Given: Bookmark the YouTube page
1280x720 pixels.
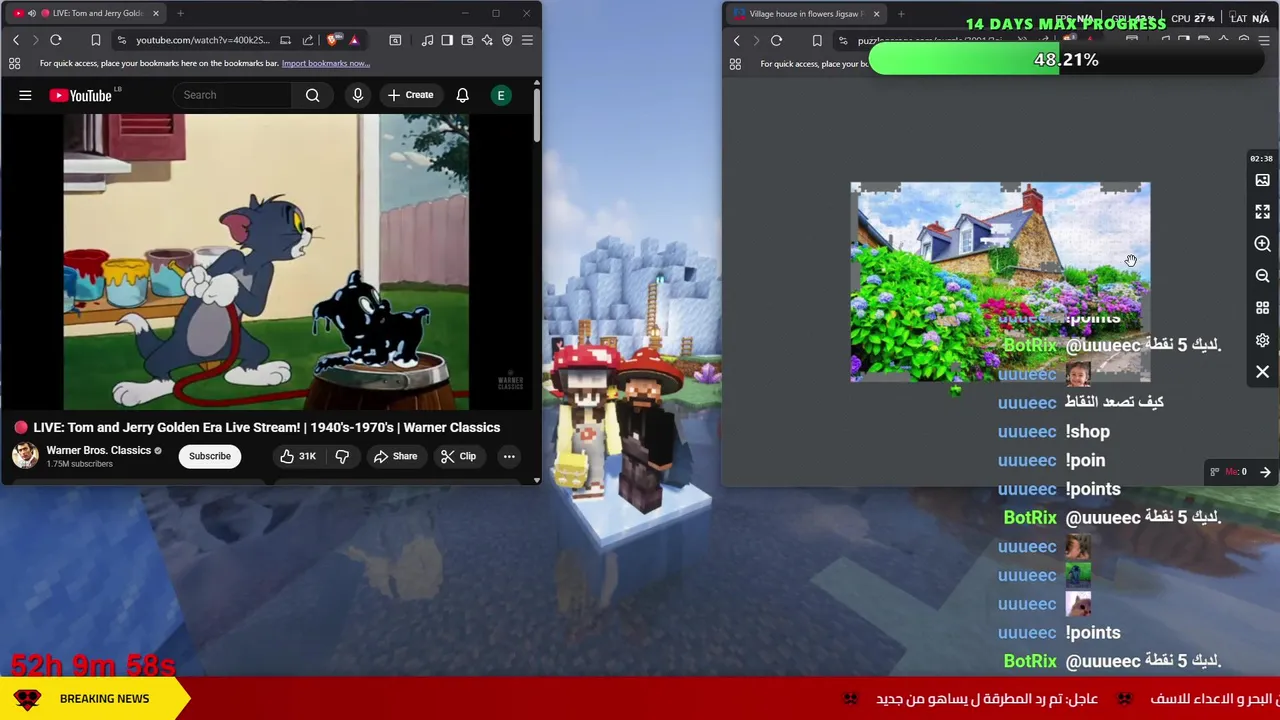Looking at the screenshot, I should (x=96, y=40).
